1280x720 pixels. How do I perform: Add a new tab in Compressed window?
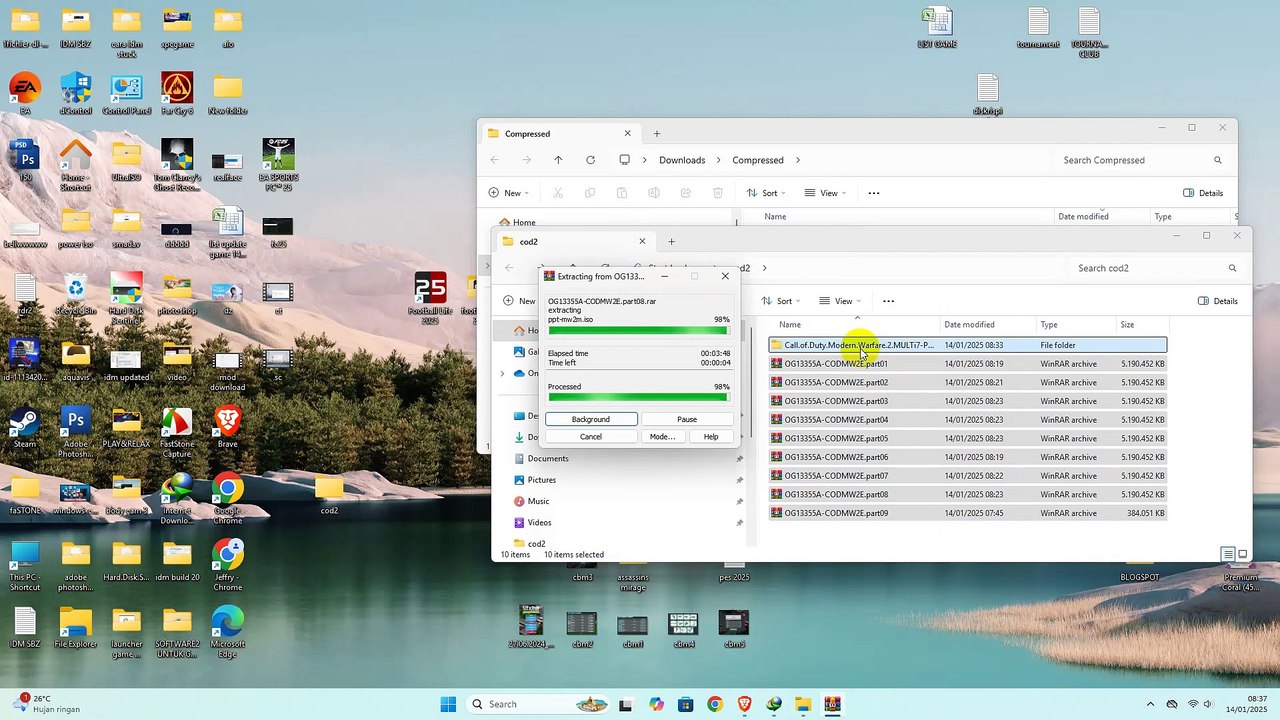[657, 134]
